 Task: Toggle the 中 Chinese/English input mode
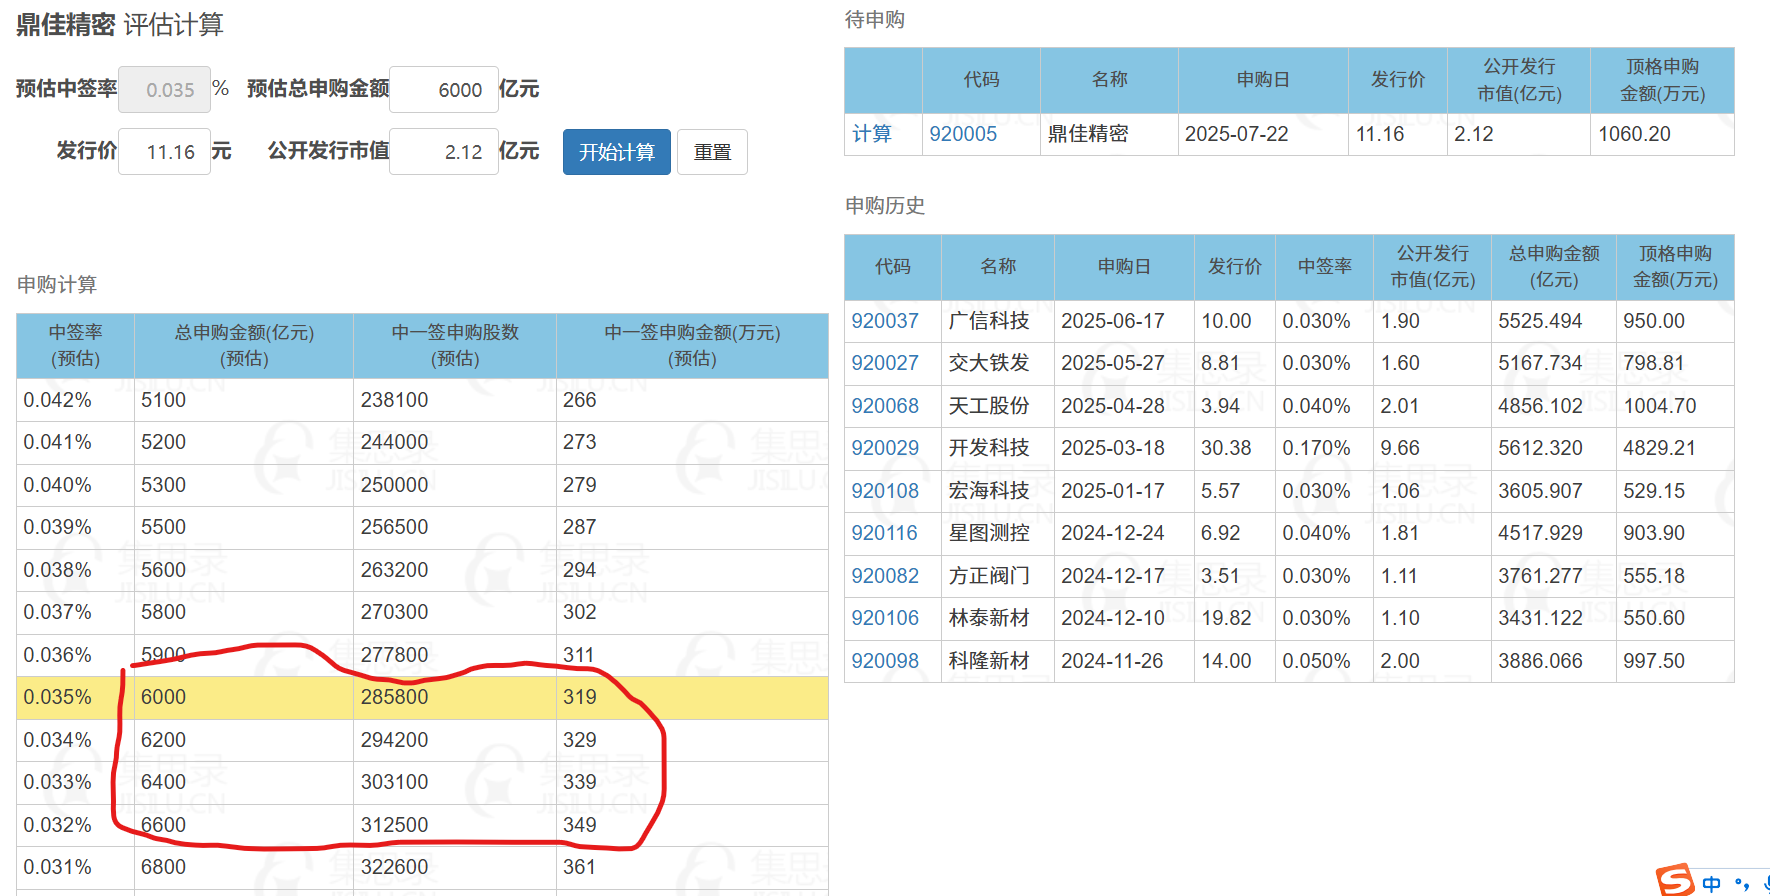pyautogui.click(x=1712, y=884)
